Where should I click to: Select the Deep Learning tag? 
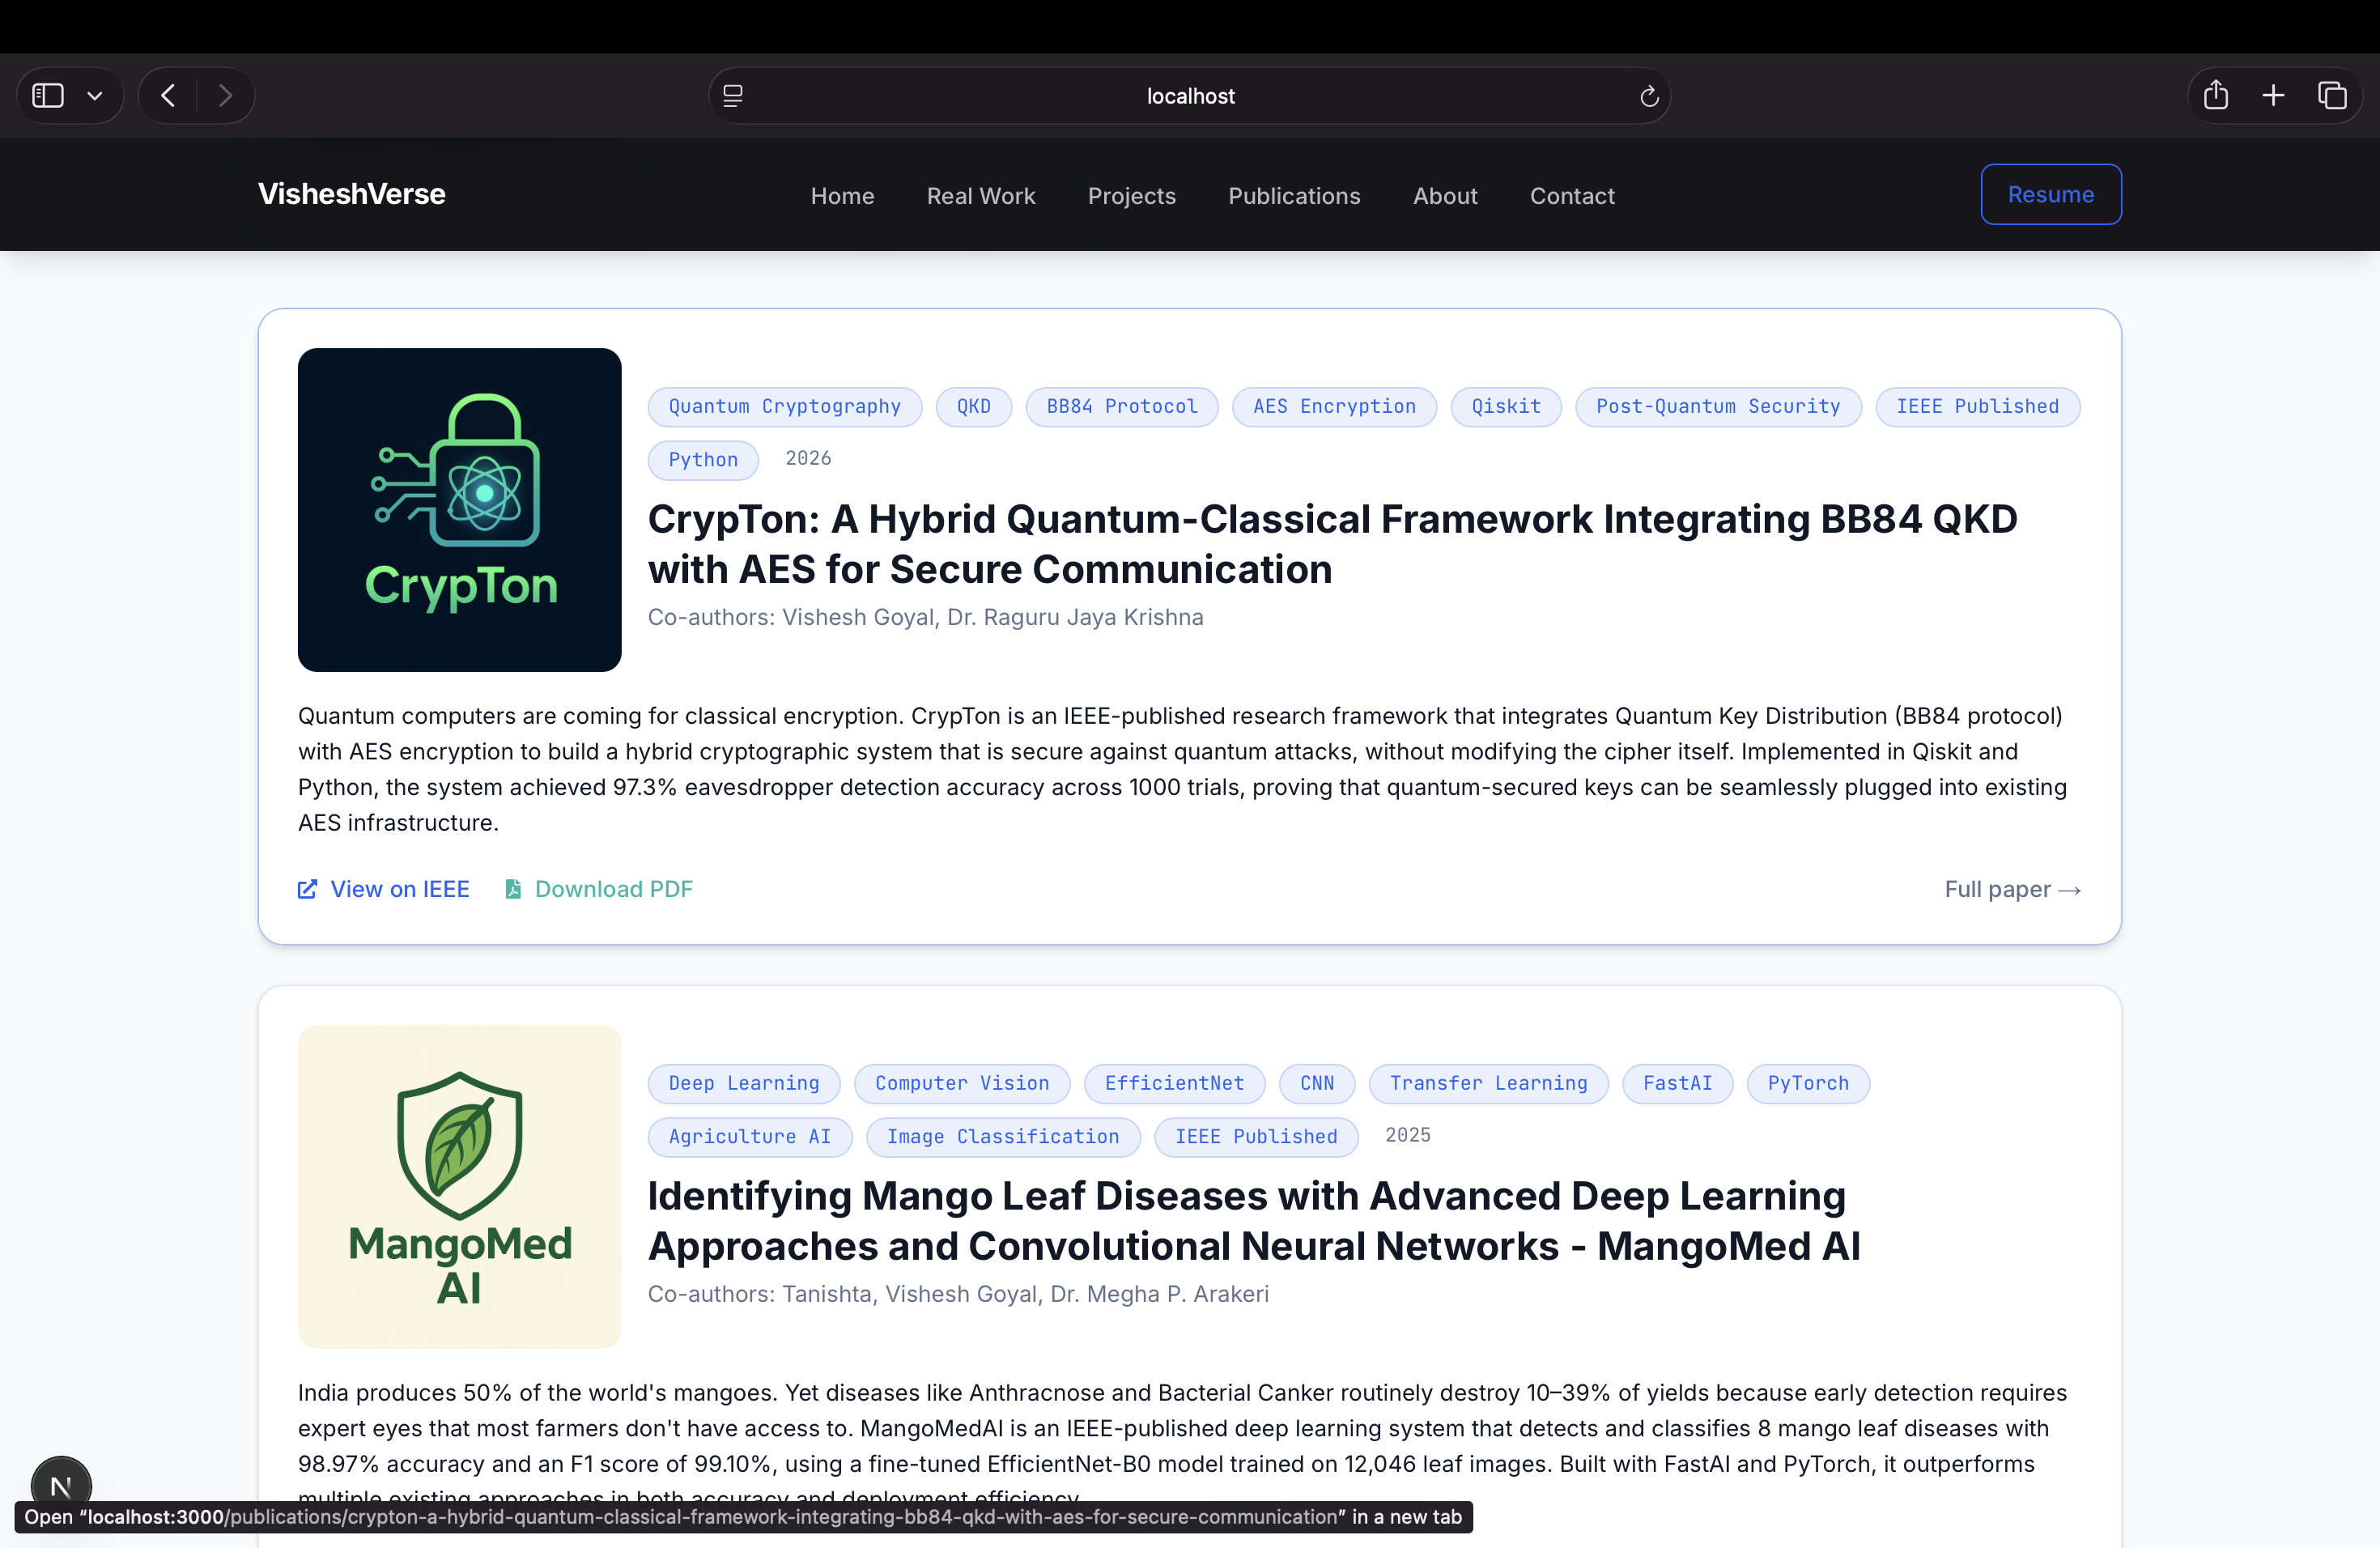pos(744,1084)
